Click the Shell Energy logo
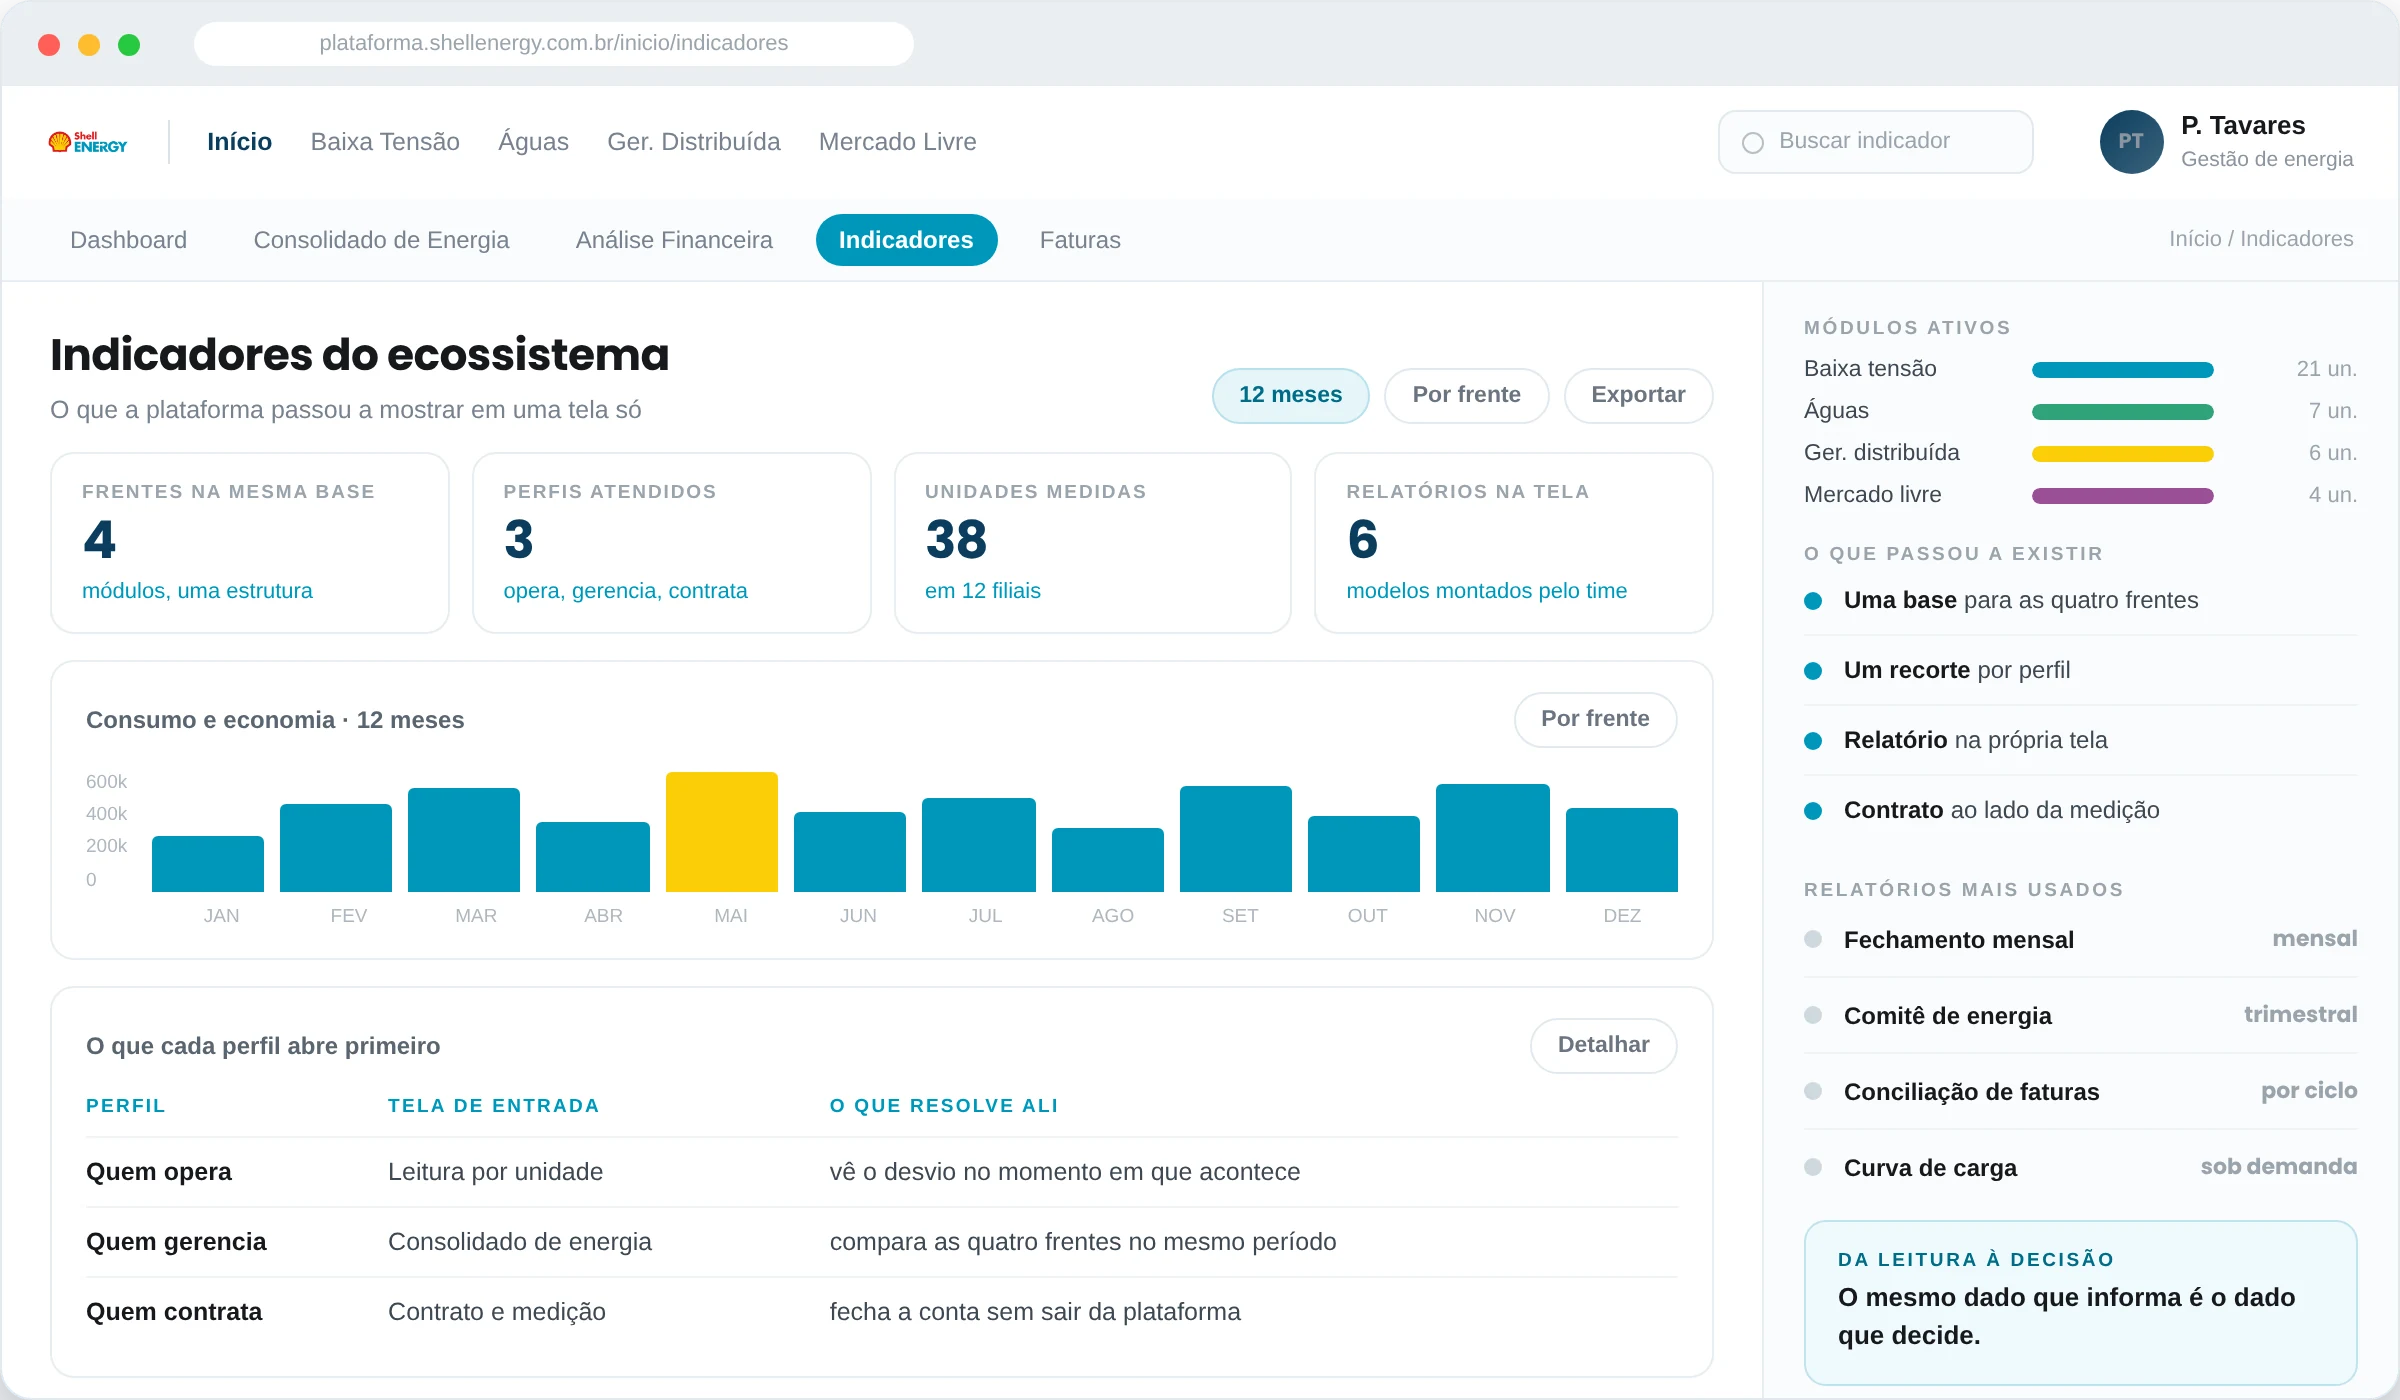 [88, 142]
